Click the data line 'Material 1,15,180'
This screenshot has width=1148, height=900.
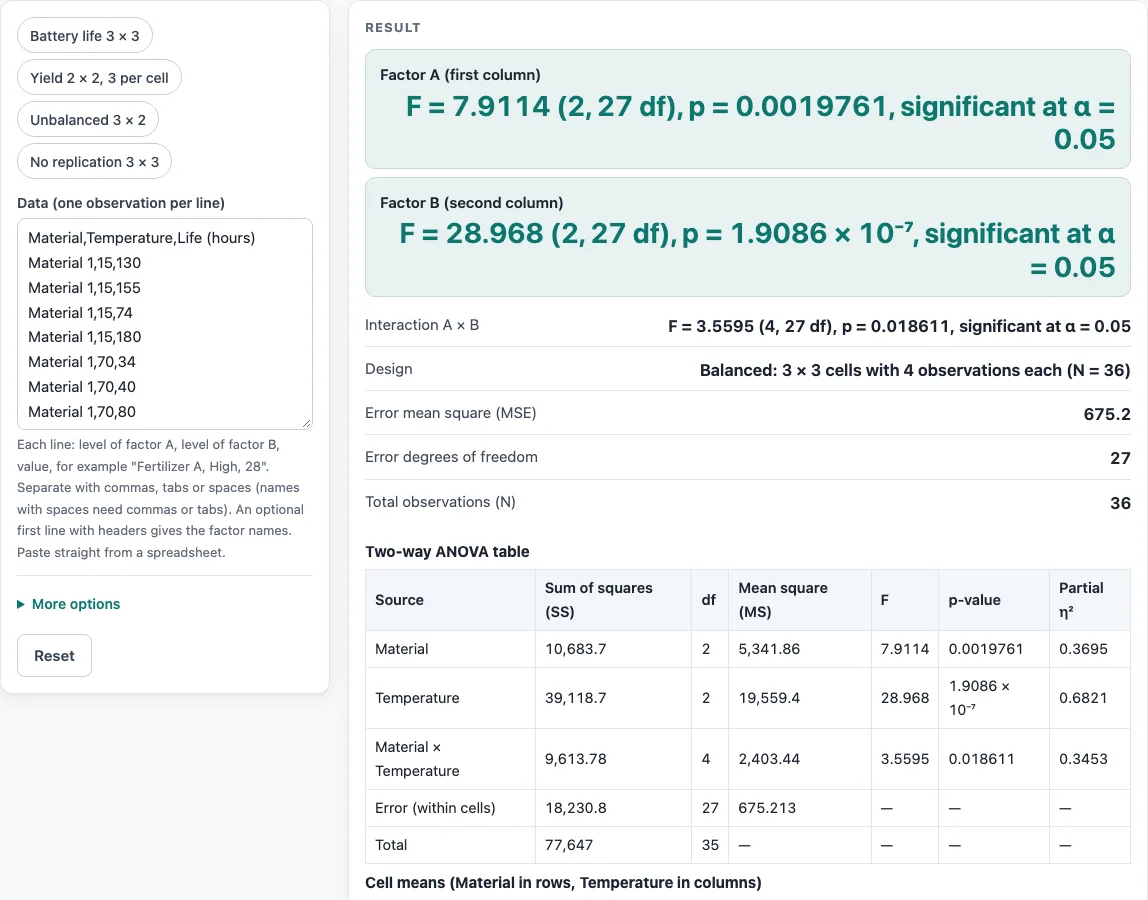(x=84, y=337)
